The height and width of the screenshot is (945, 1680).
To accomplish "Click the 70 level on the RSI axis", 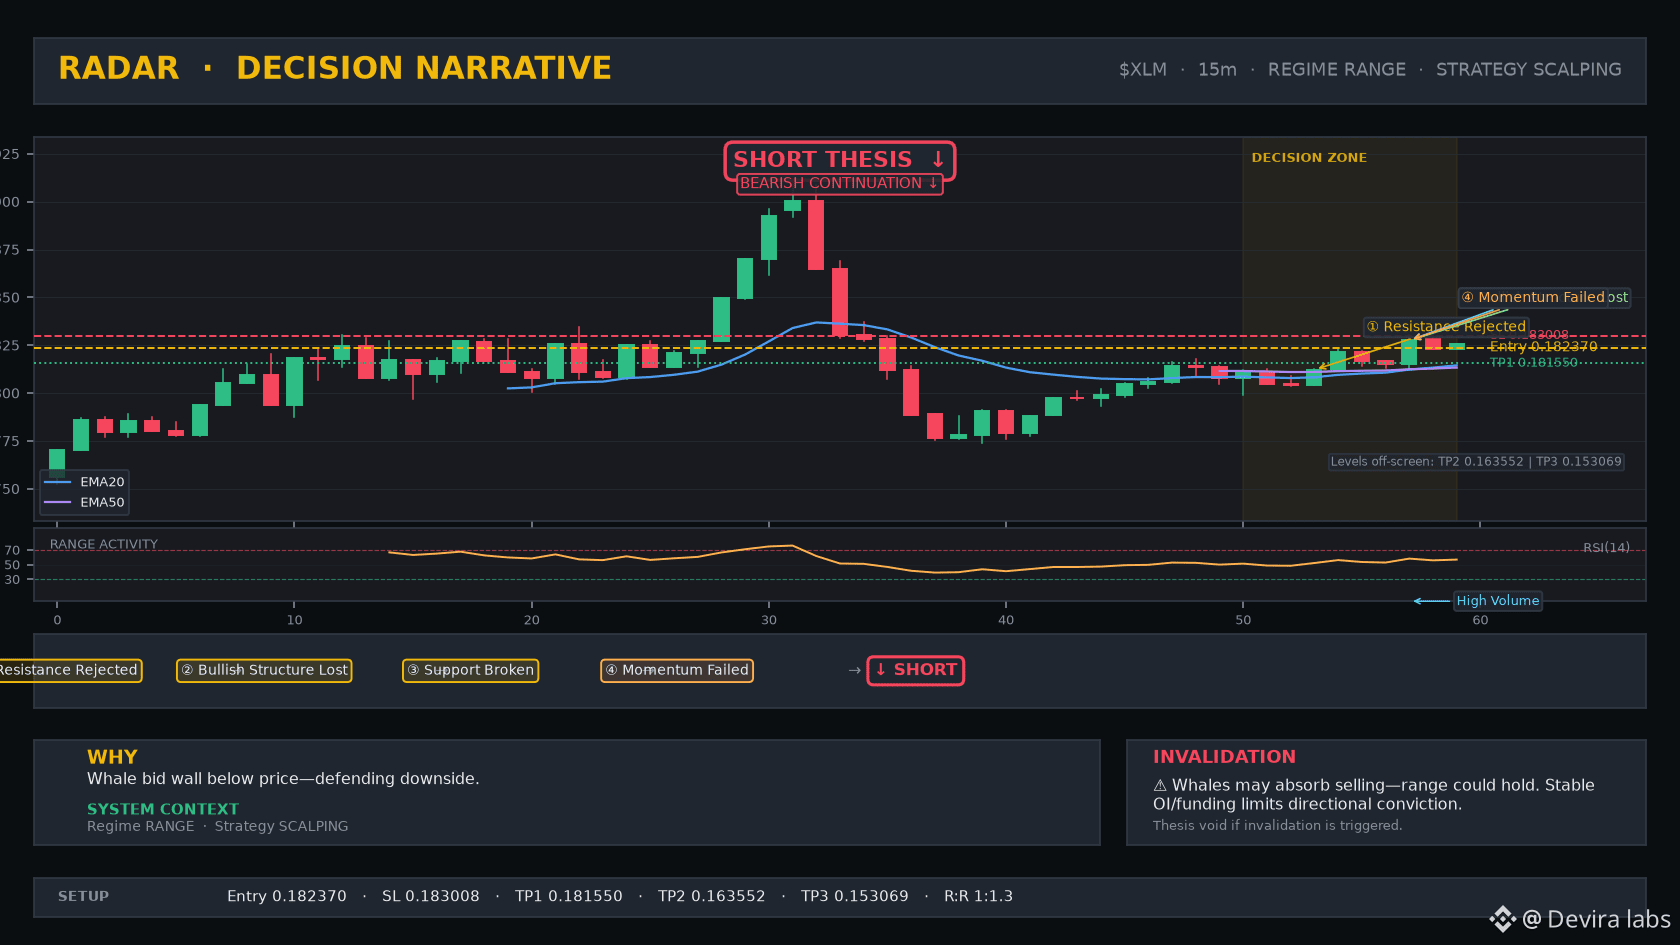I will [12, 551].
